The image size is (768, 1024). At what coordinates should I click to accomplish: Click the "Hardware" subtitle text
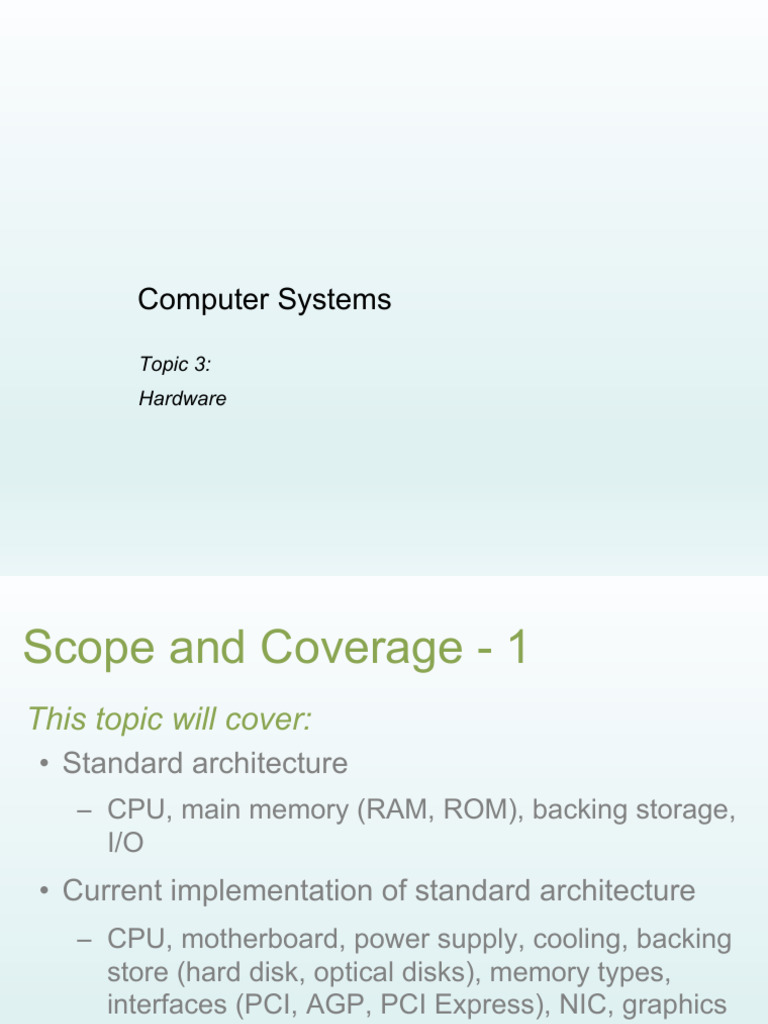[x=183, y=398]
